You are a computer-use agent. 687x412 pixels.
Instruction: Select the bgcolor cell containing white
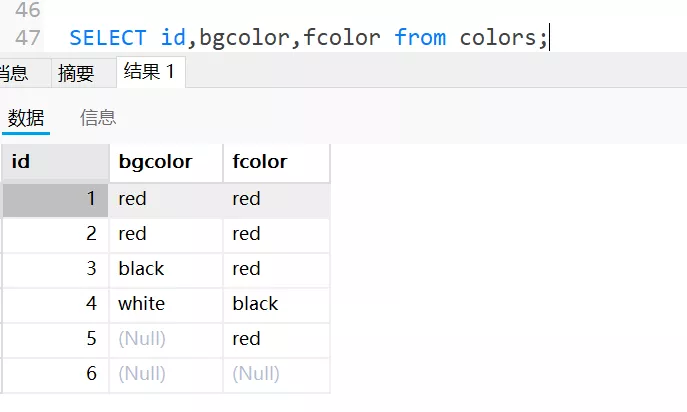click(x=165, y=304)
